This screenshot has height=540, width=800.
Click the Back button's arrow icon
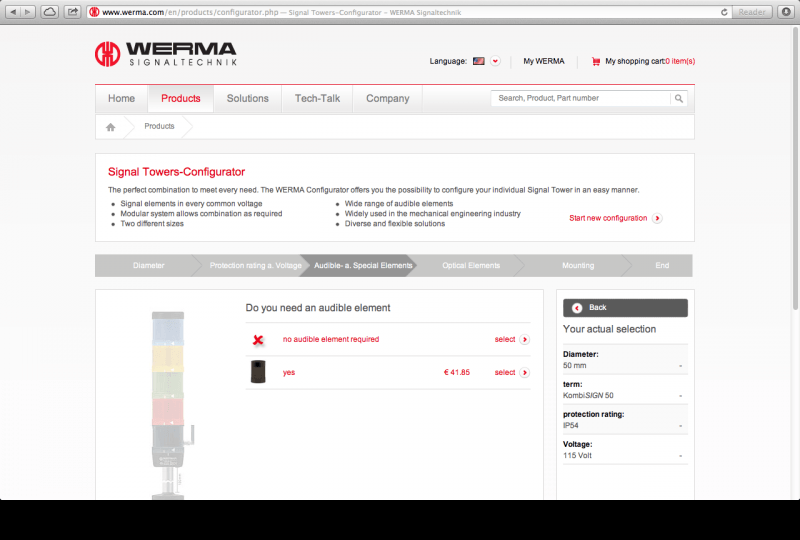[577, 308]
